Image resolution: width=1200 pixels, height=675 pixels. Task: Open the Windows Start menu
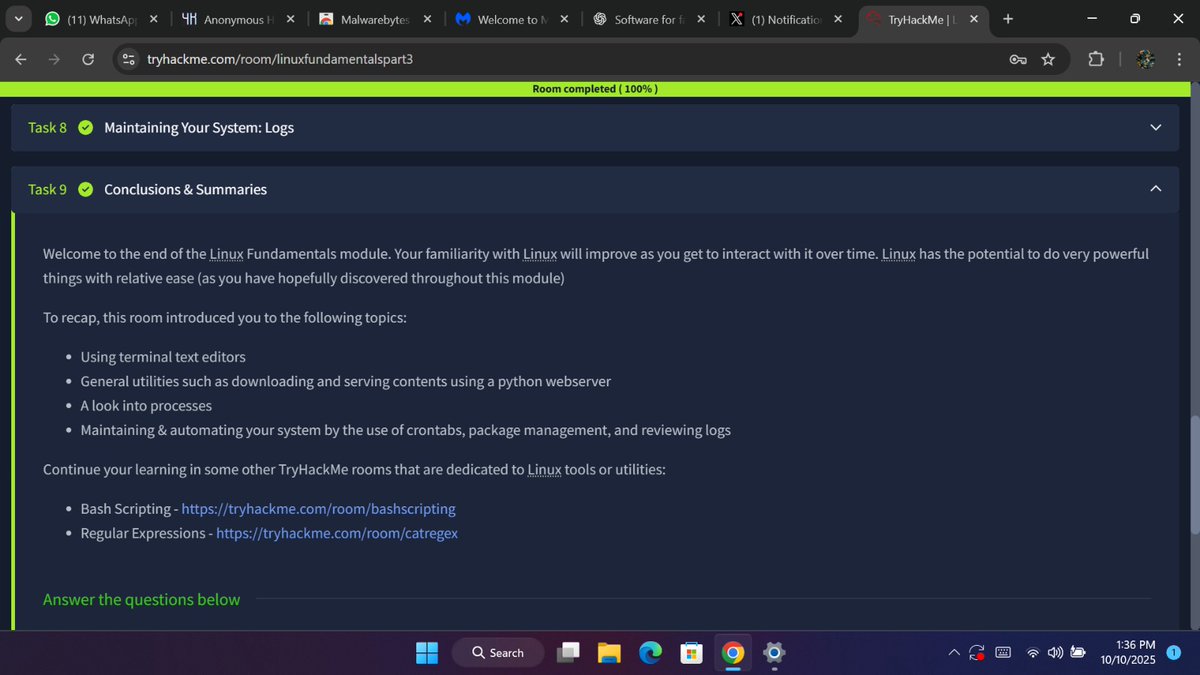[x=427, y=653]
